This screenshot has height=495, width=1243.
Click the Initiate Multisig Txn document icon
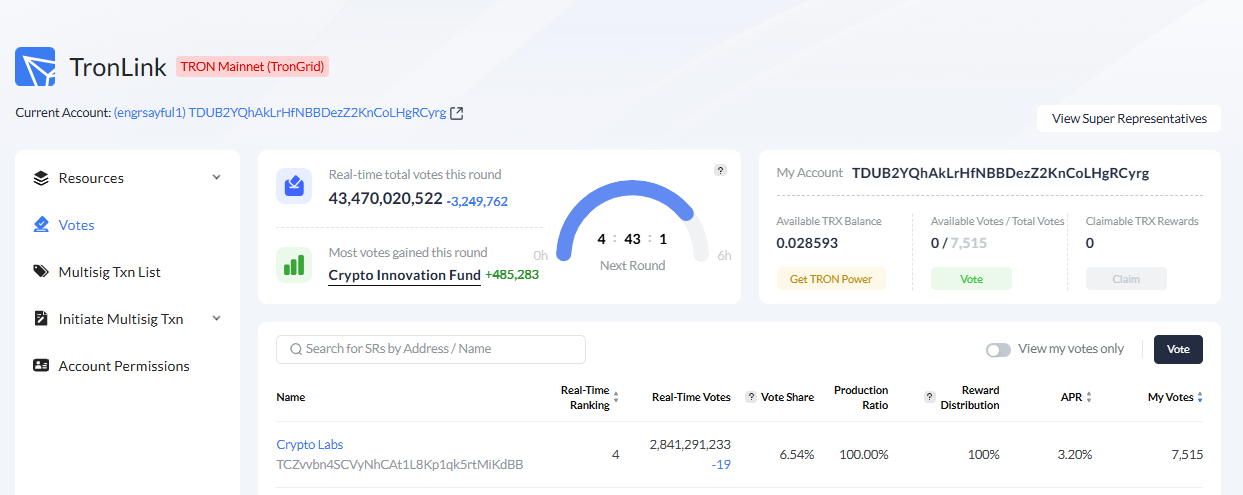[x=41, y=319]
